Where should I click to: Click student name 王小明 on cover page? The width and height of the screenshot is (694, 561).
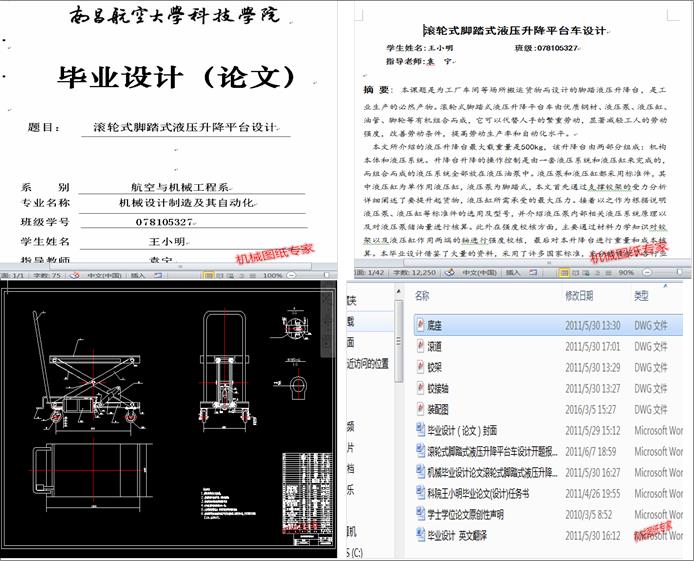[x=167, y=241]
